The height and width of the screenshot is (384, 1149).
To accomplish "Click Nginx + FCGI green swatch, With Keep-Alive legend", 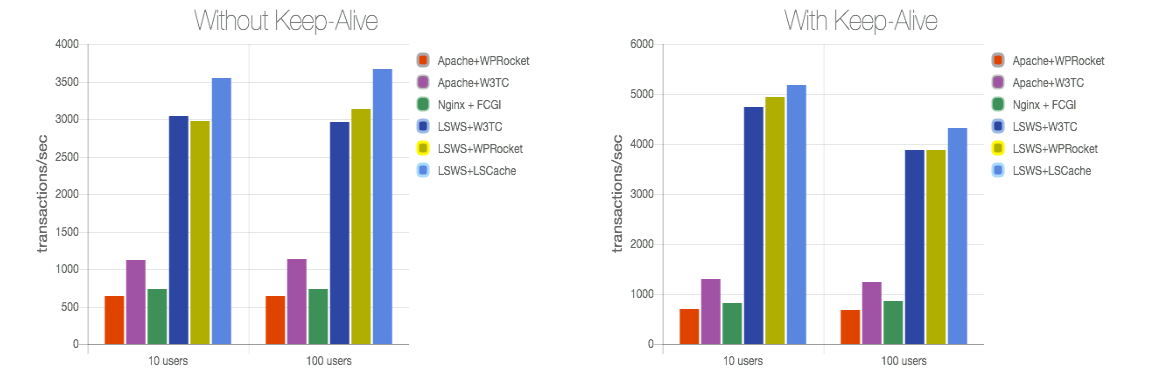I will (998, 105).
